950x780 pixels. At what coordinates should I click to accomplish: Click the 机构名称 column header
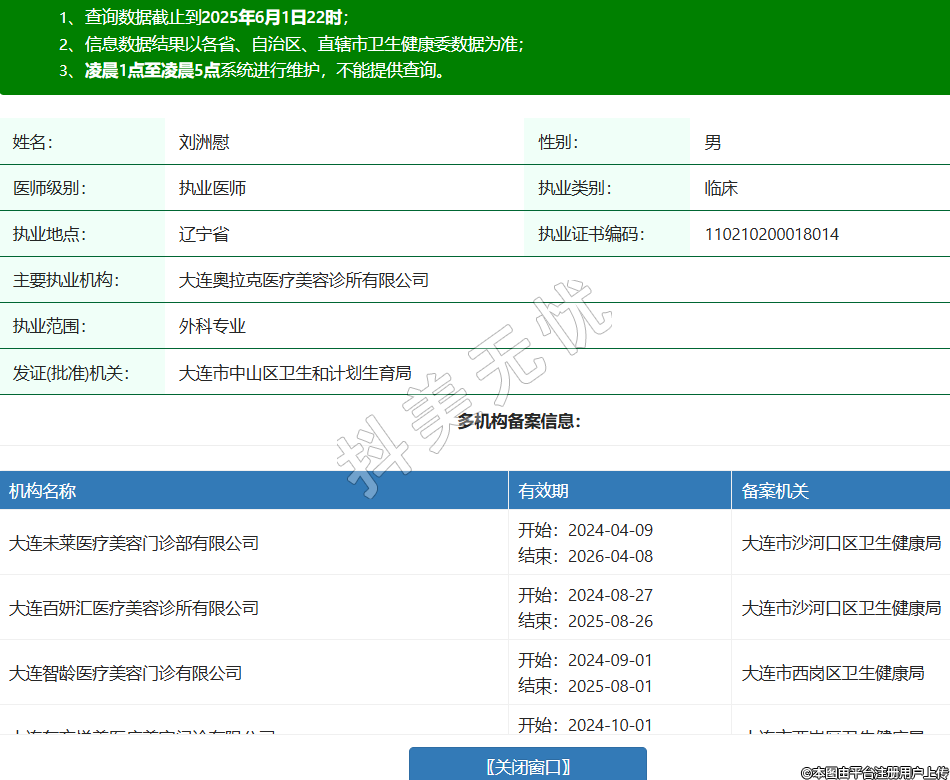tap(43, 491)
